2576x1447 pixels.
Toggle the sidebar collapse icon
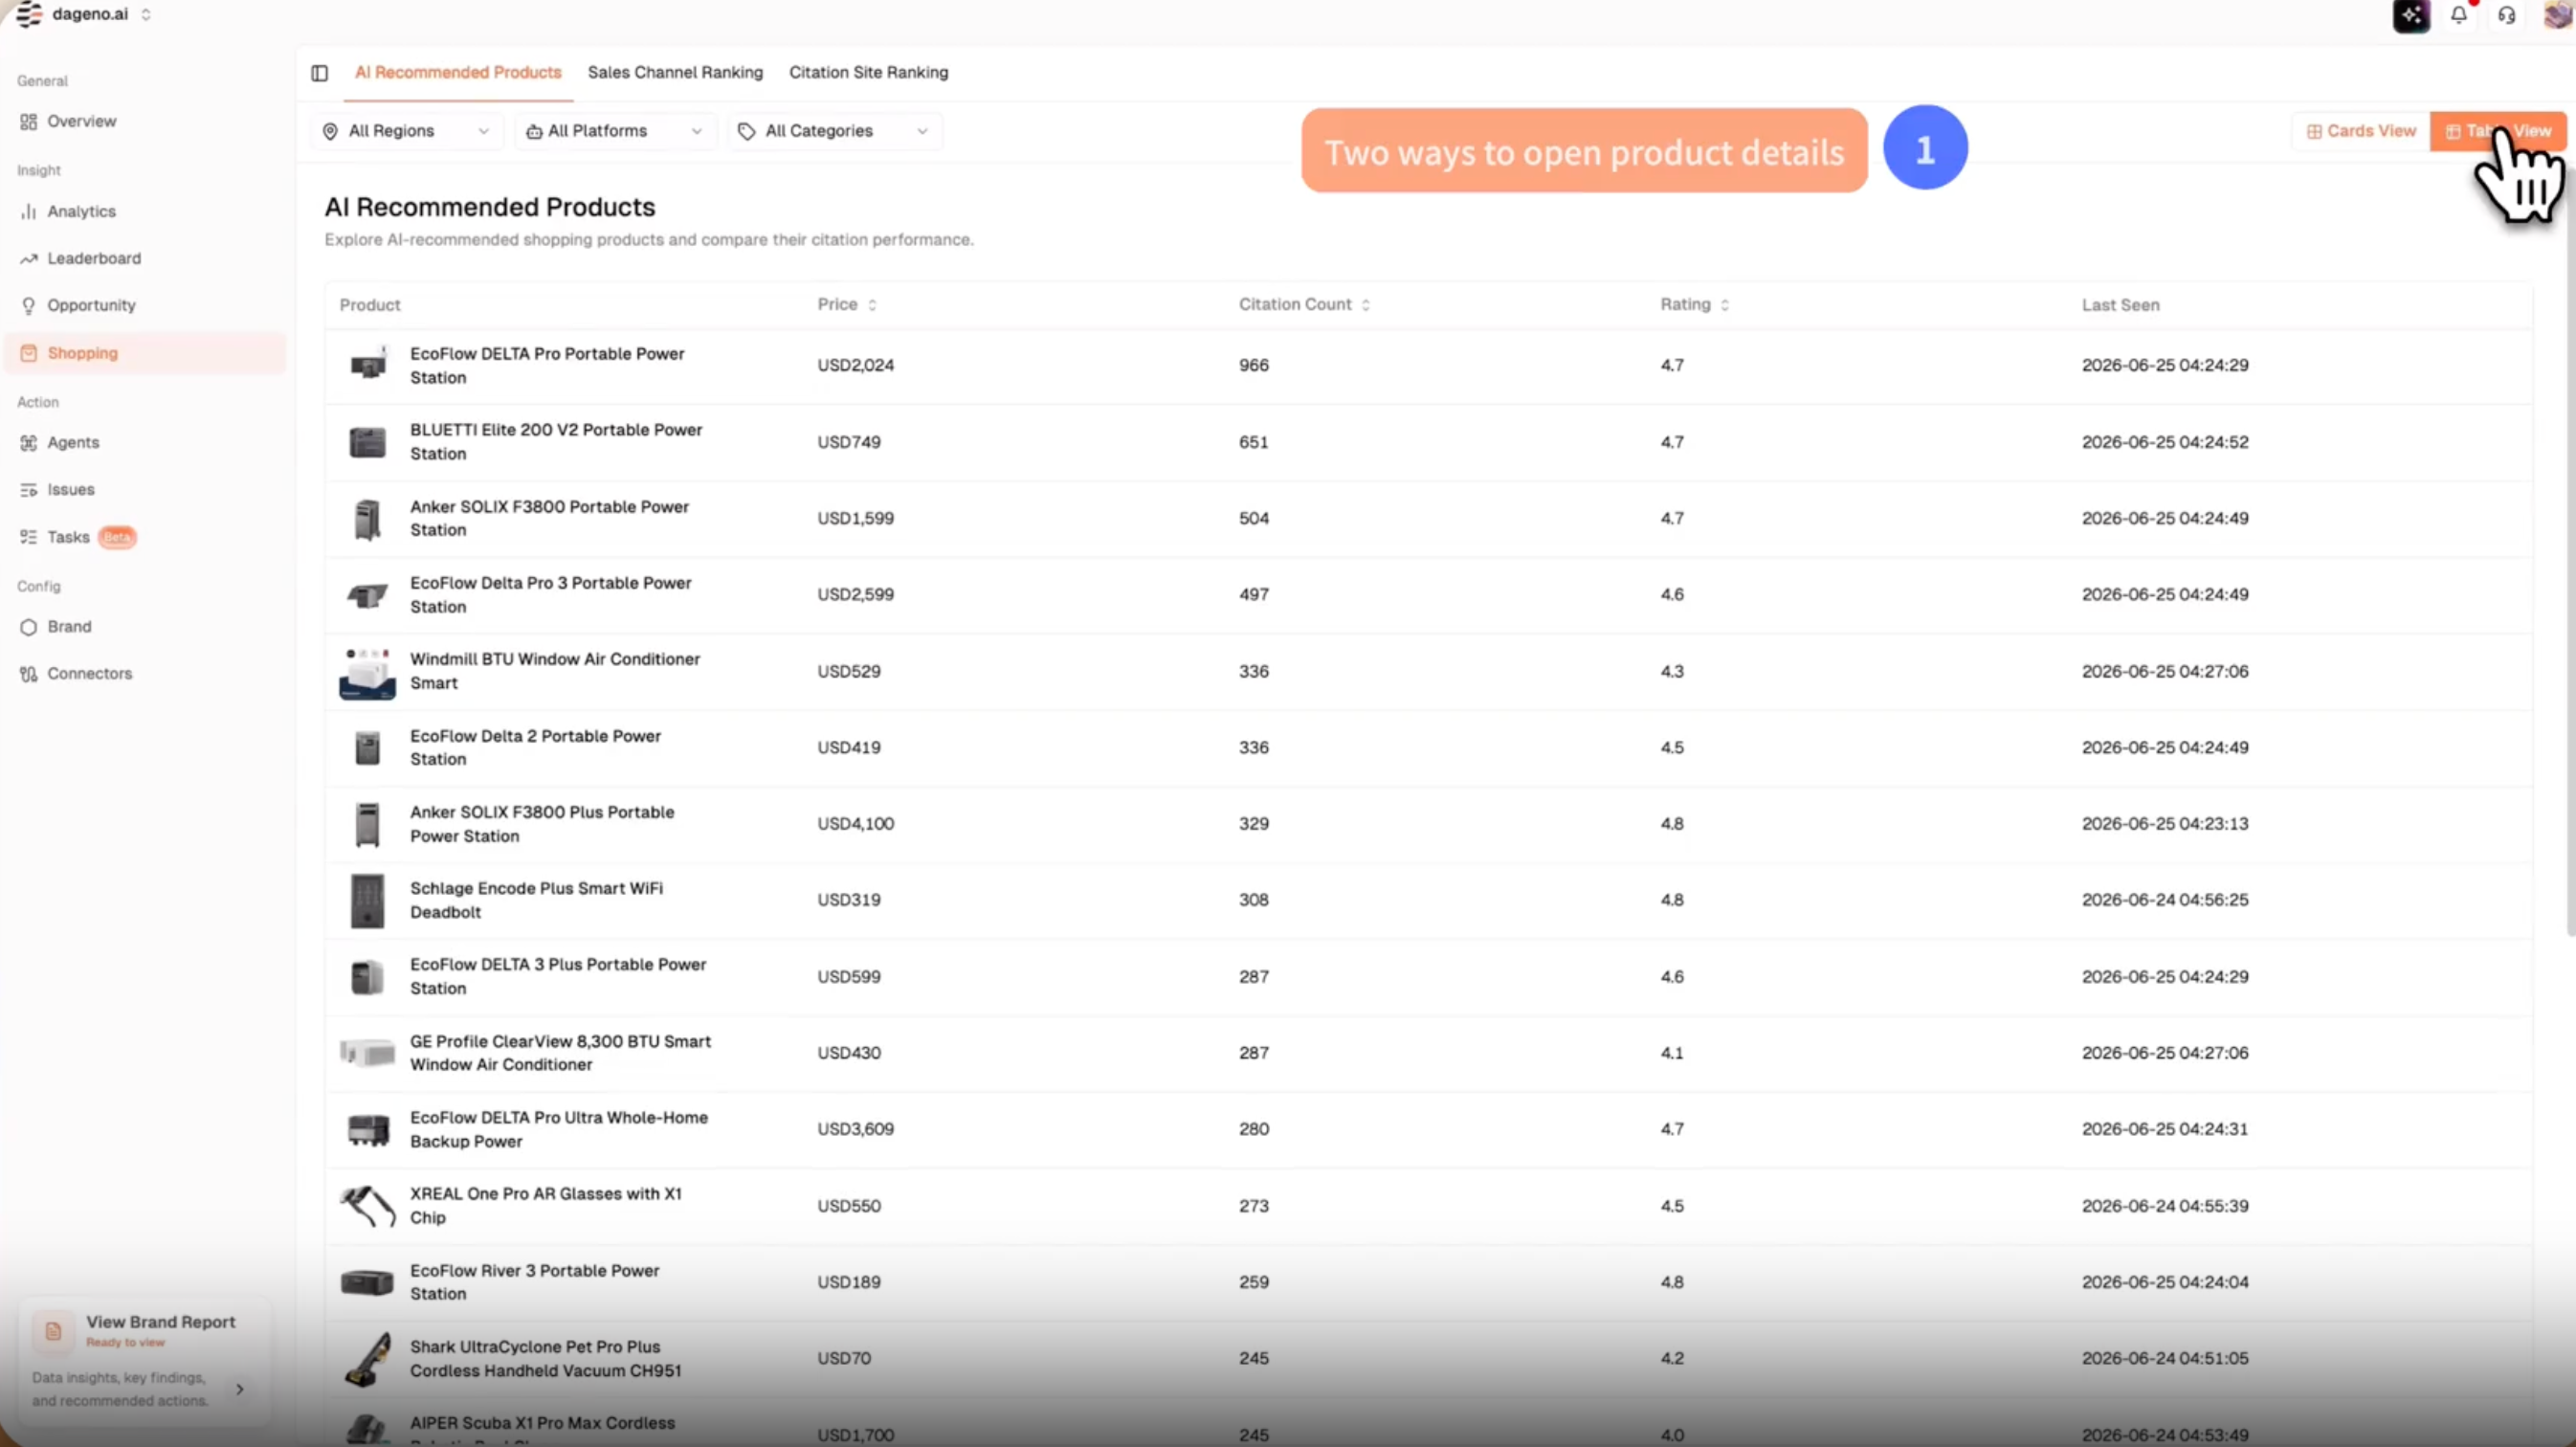pyautogui.click(x=319, y=73)
